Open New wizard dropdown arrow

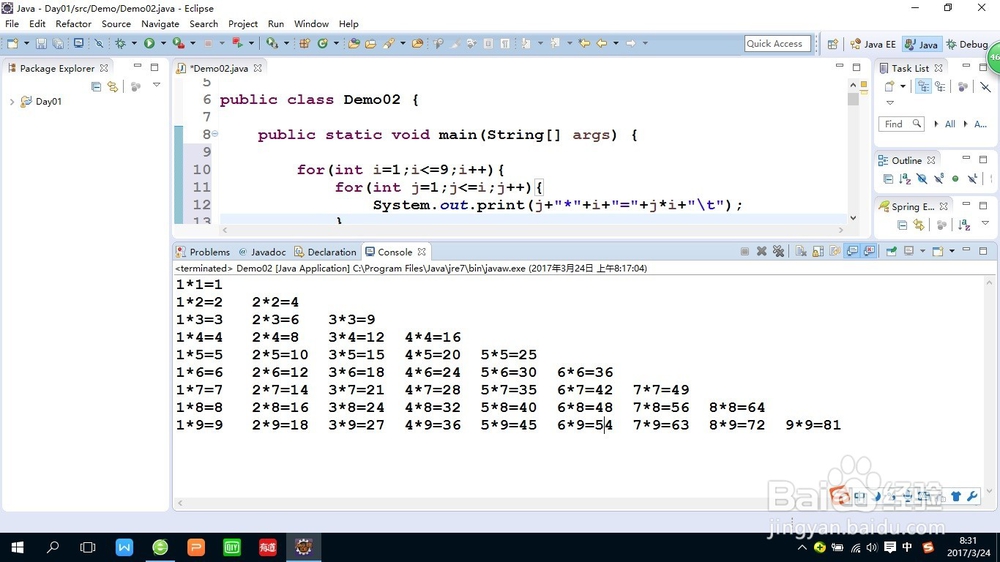coord(26,43)
